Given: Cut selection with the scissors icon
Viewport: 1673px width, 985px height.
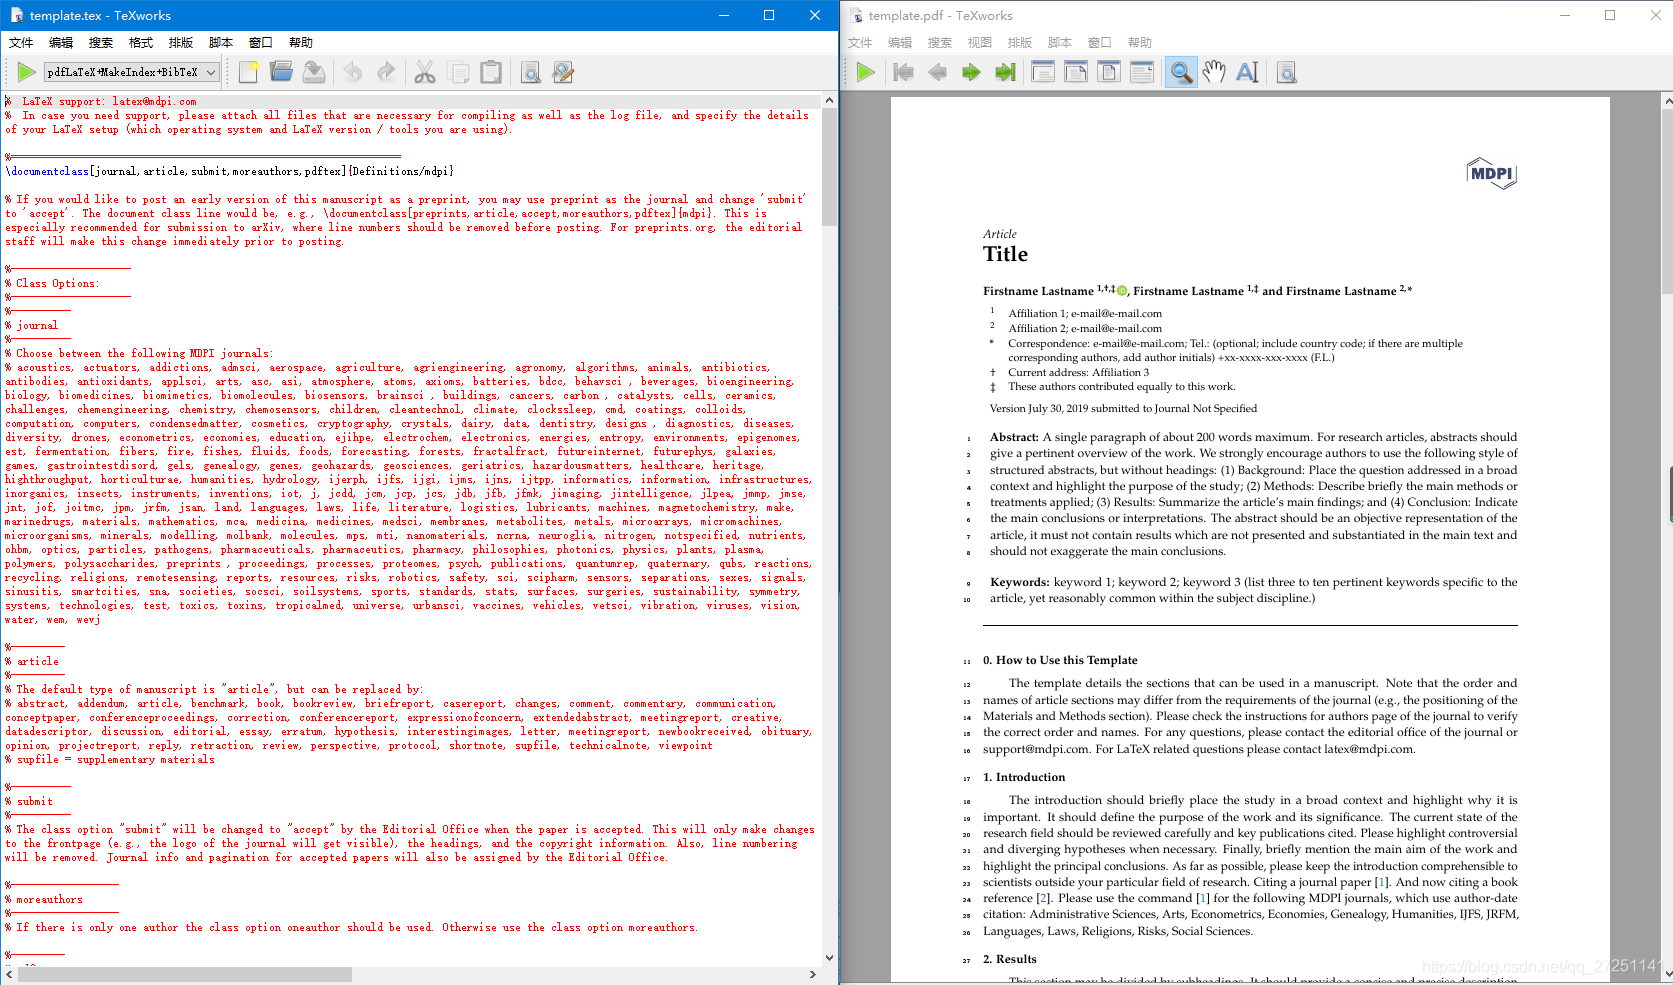Looking at the screenshot, I should pos(425,72).
